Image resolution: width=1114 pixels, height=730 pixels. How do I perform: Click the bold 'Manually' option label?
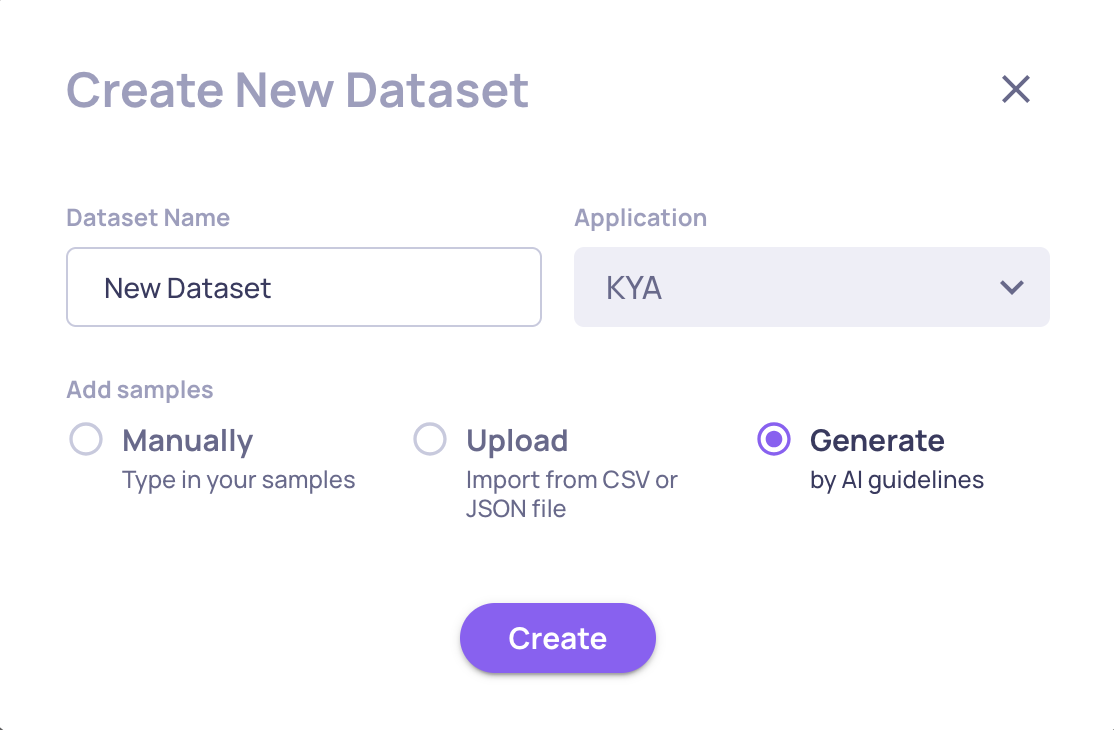pos(187,441)
